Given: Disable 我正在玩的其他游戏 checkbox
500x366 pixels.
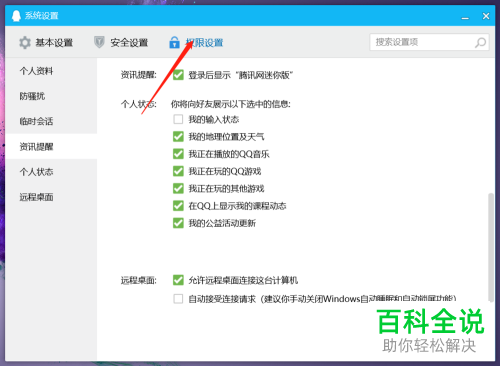Looking at the screenshot, I should [x=178, y=189].
